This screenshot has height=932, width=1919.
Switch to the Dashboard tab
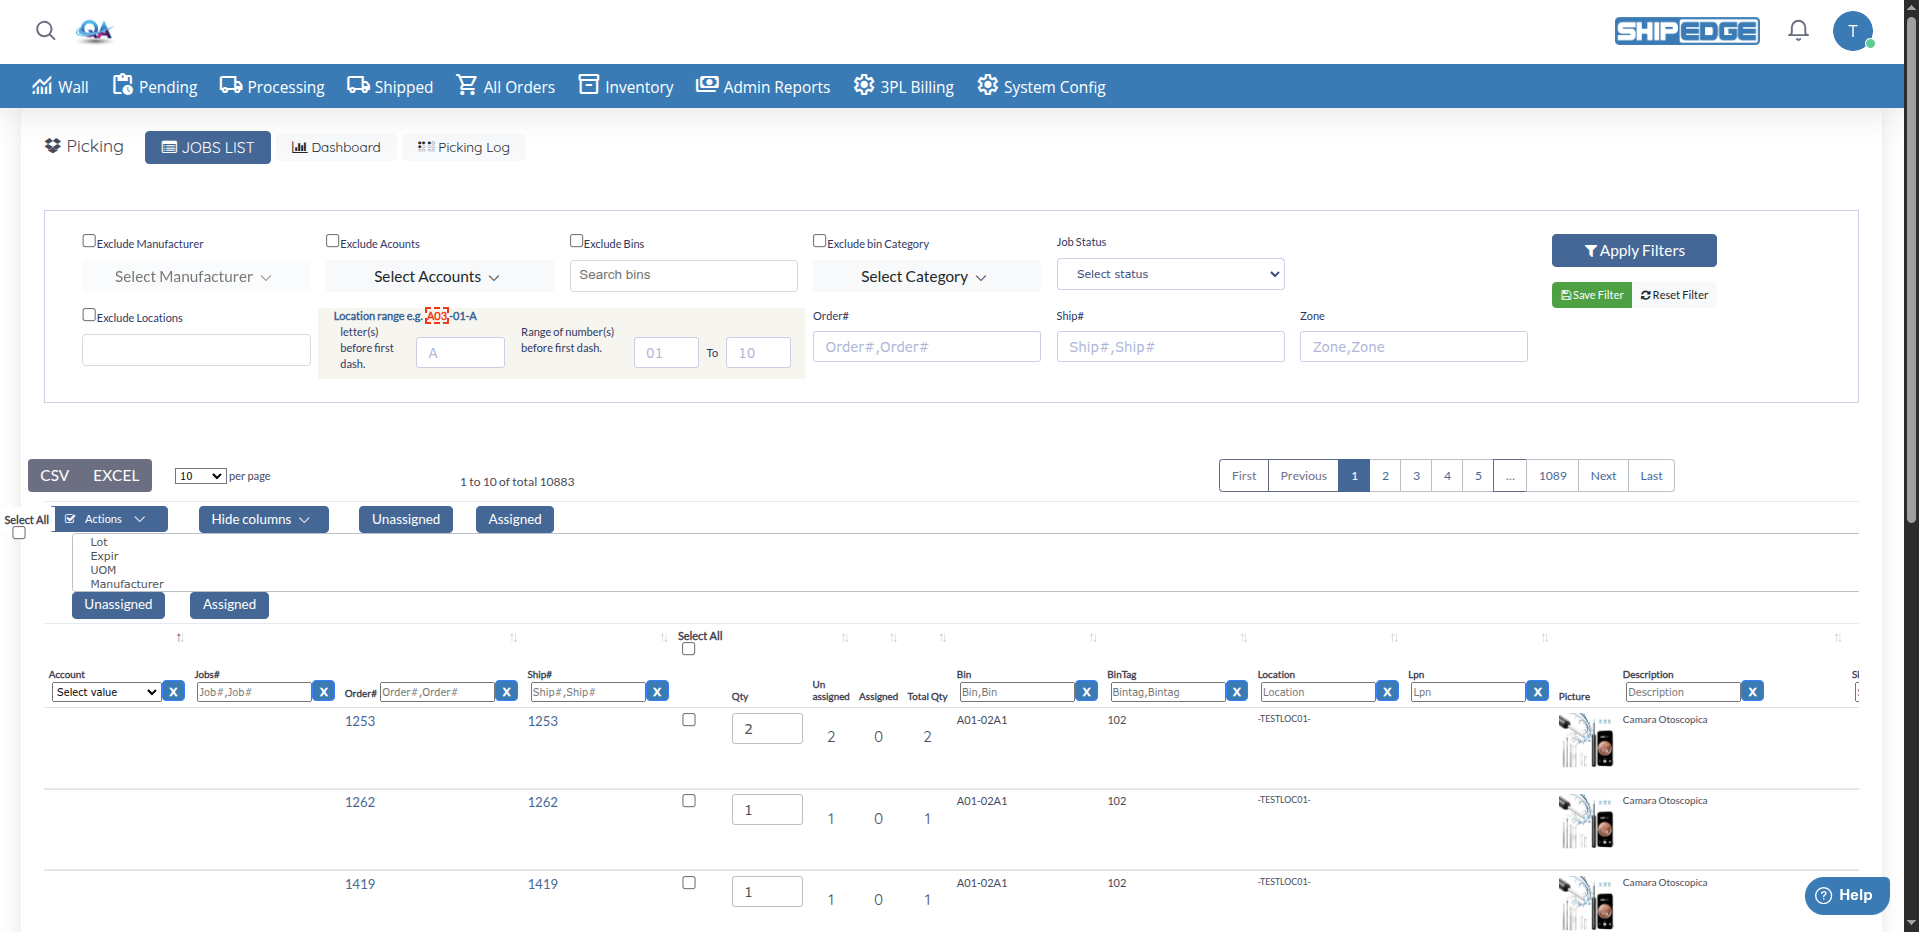[336, 147]
